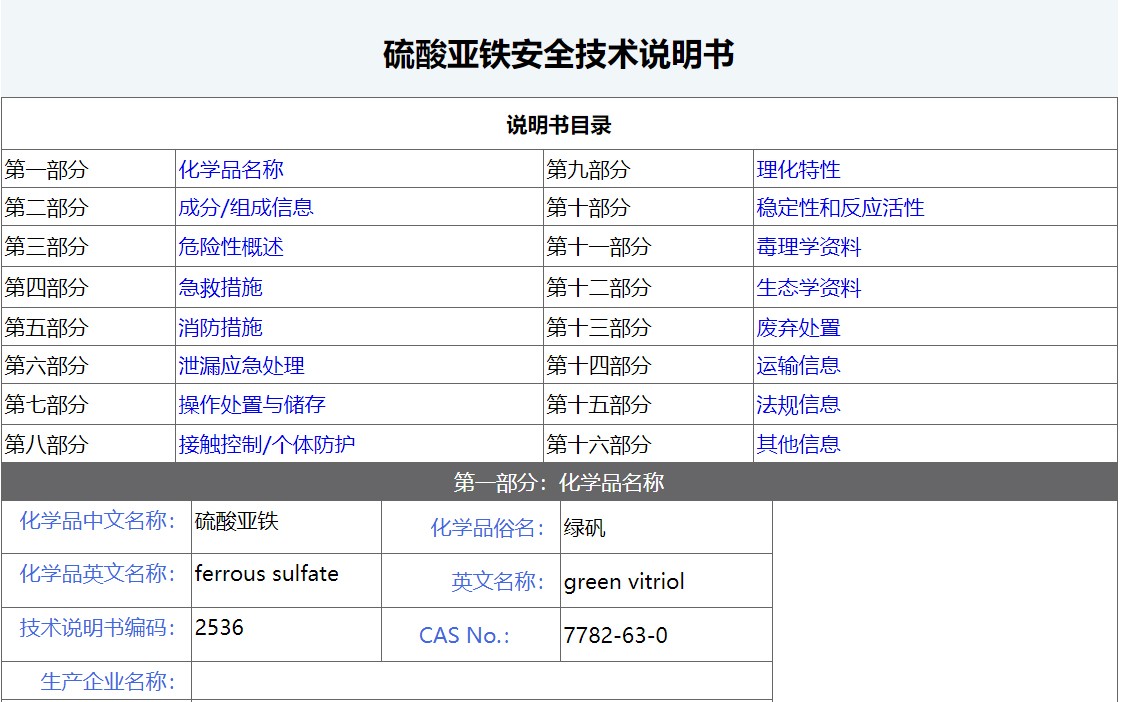This screenshot has width=1131, height=702.
Task: Open 操作处置与储存 link
Action: [252, 405]
